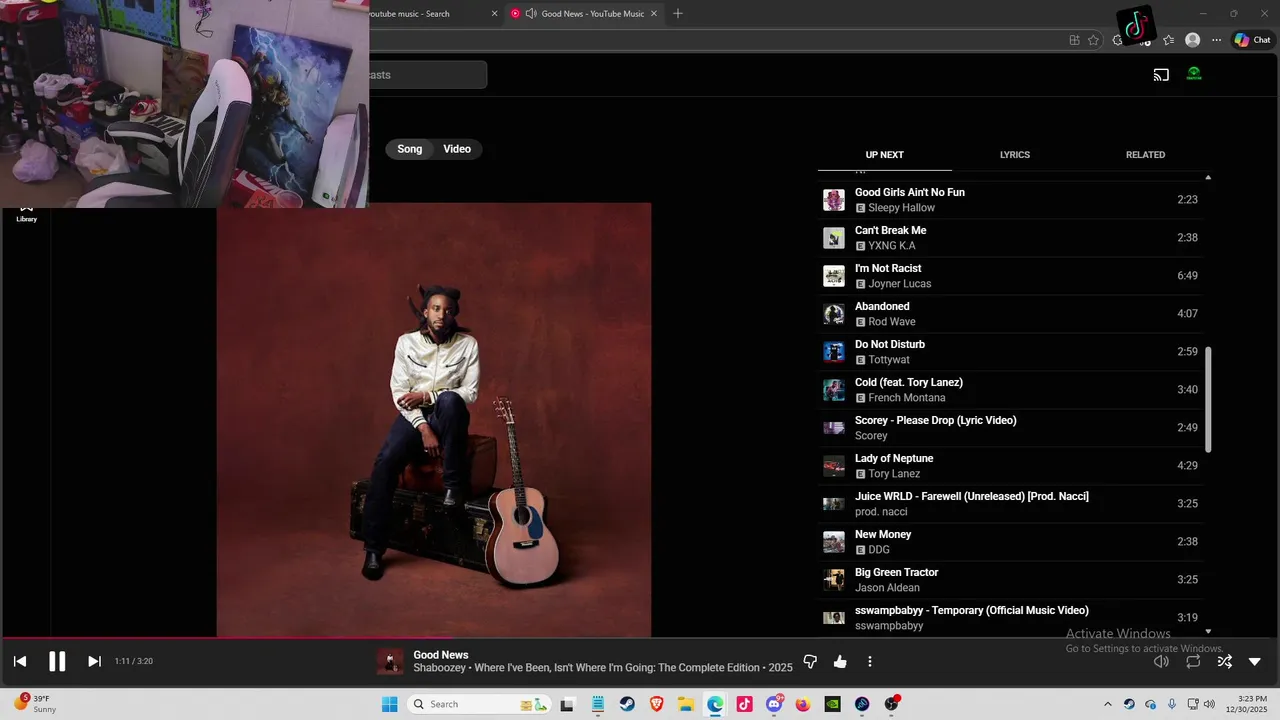Click the Big Green Tractor queue thumbnail

coord(834,580)
